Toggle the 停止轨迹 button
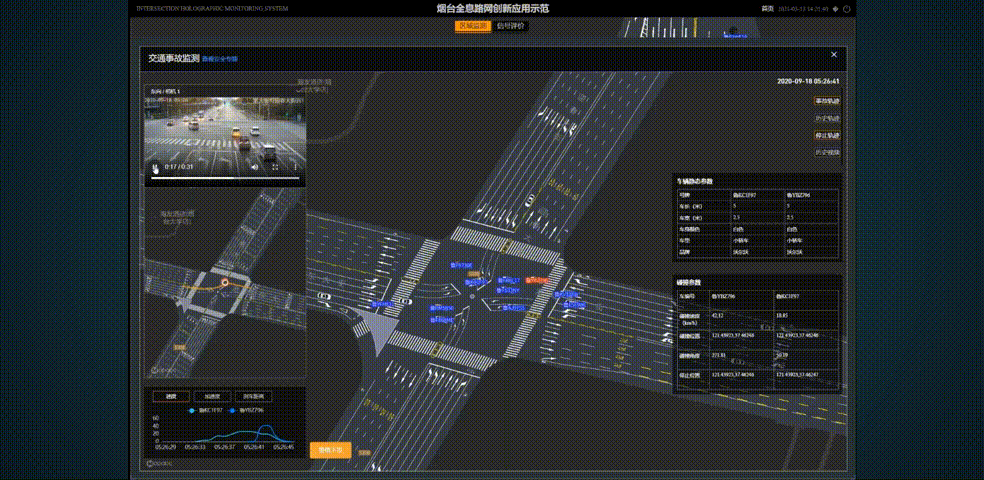The height and width of the screenshot is (480, 984). click(827, 135)
